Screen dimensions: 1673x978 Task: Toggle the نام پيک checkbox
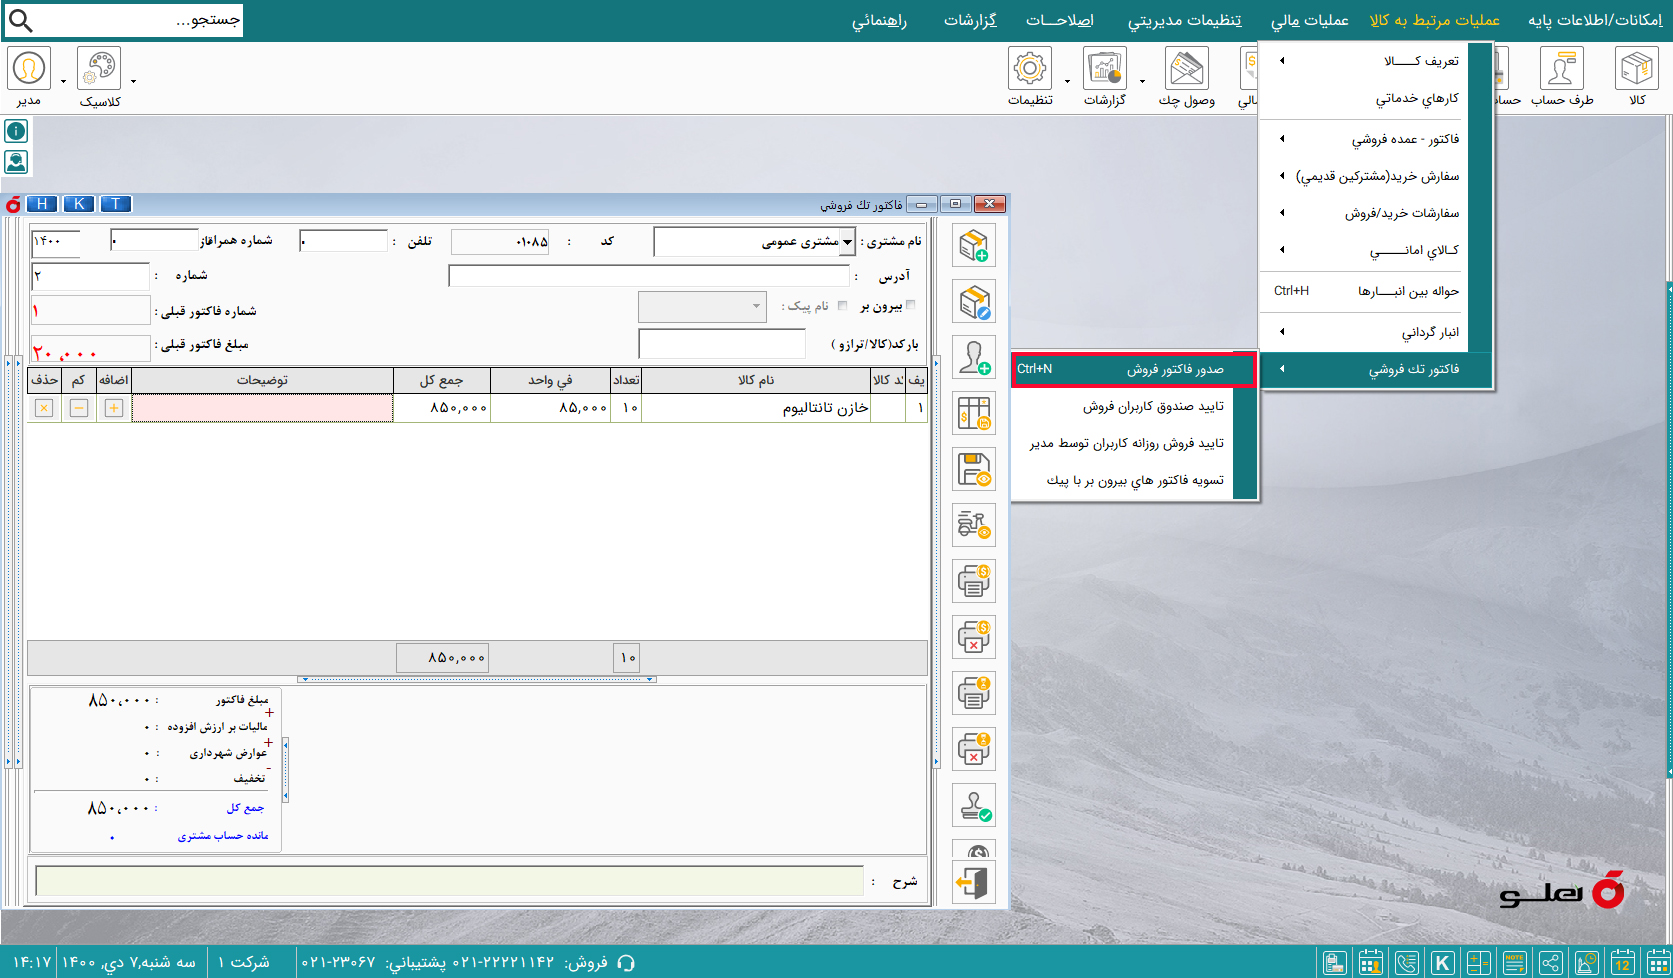[x=842, y=305]
